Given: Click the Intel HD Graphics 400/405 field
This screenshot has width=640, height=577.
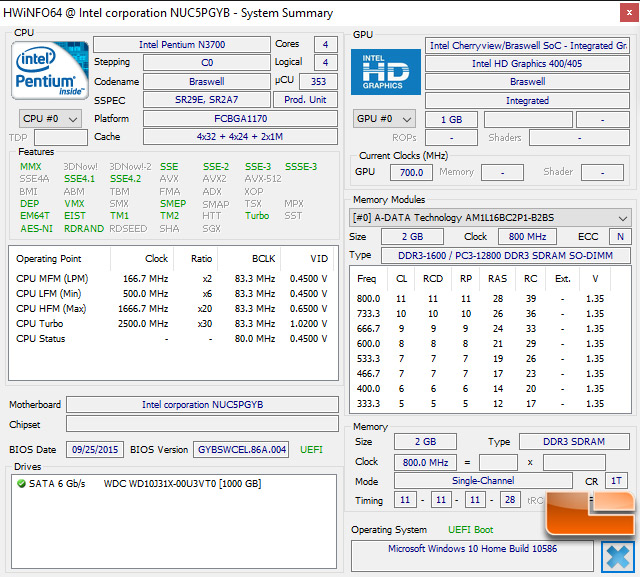Looking at the screenshot, I should tap(527, 64).
